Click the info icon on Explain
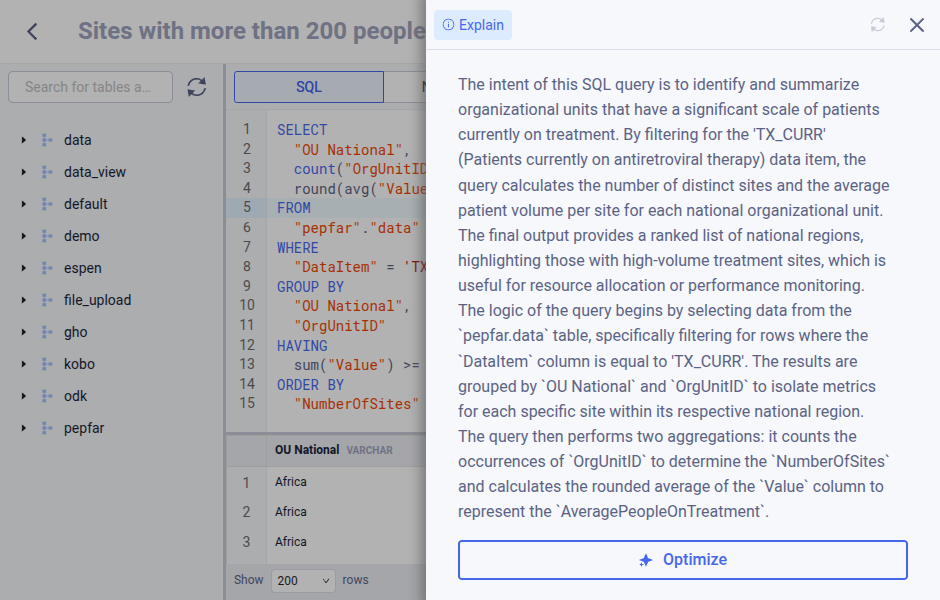Viewport: 940px width, 600px height. click(447, 24)
